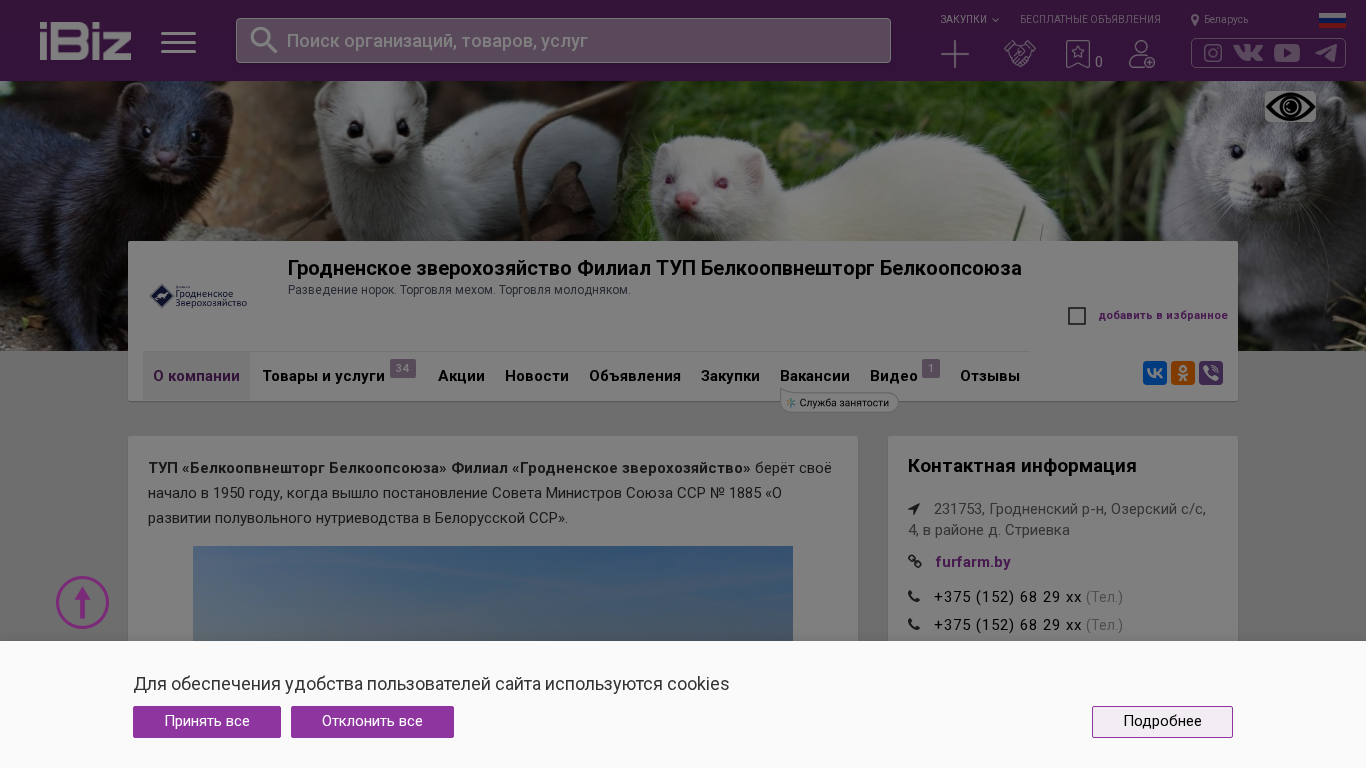1366x768 pixels.
Task: Expand the Закупки dropdown in header
Action: (x=969, y=19)
